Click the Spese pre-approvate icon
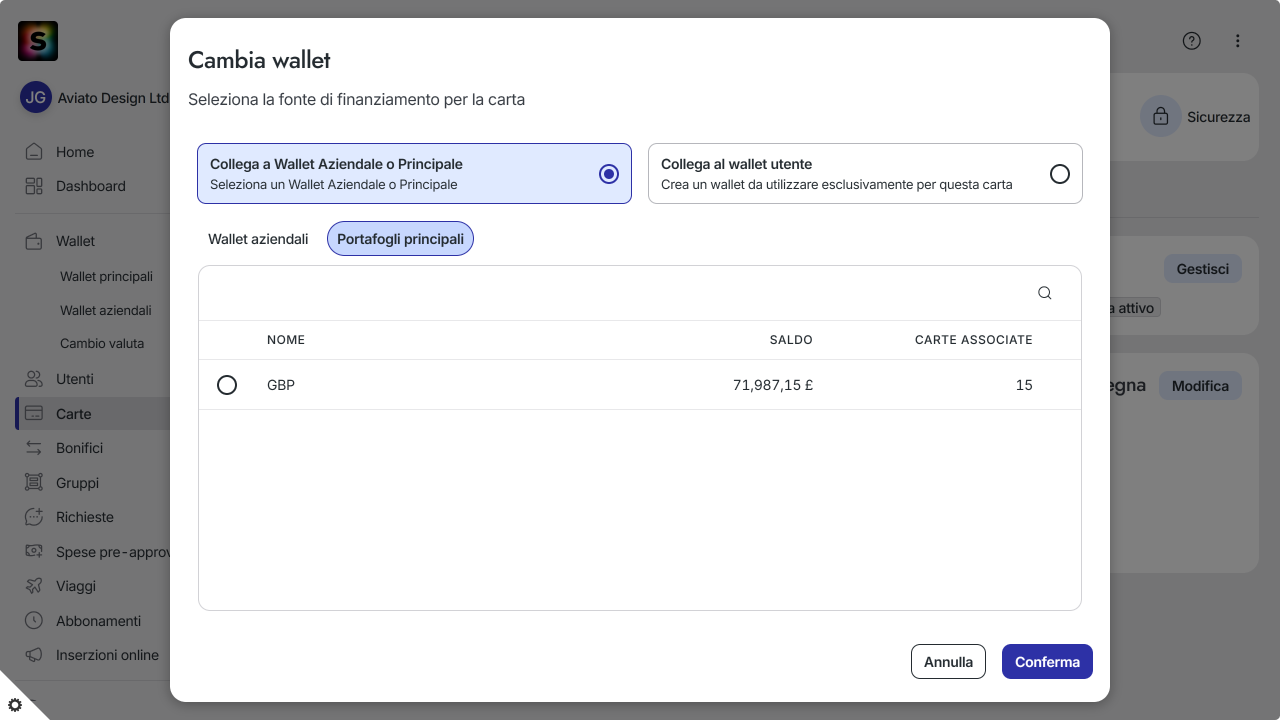 pos(34,552)
